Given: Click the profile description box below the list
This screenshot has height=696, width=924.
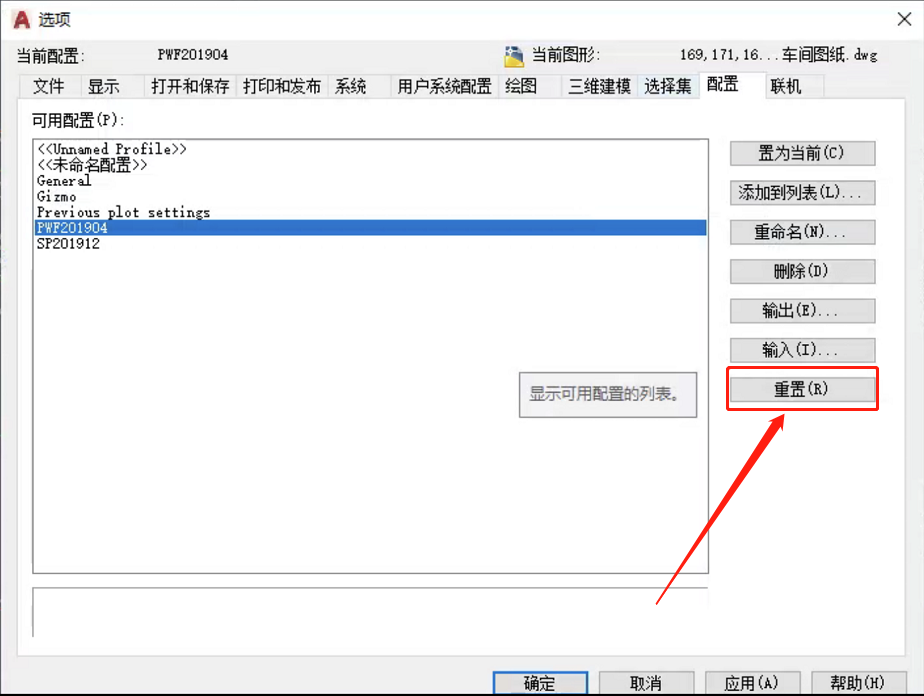Looking at the screenshot, I should (x=371, y=612).
